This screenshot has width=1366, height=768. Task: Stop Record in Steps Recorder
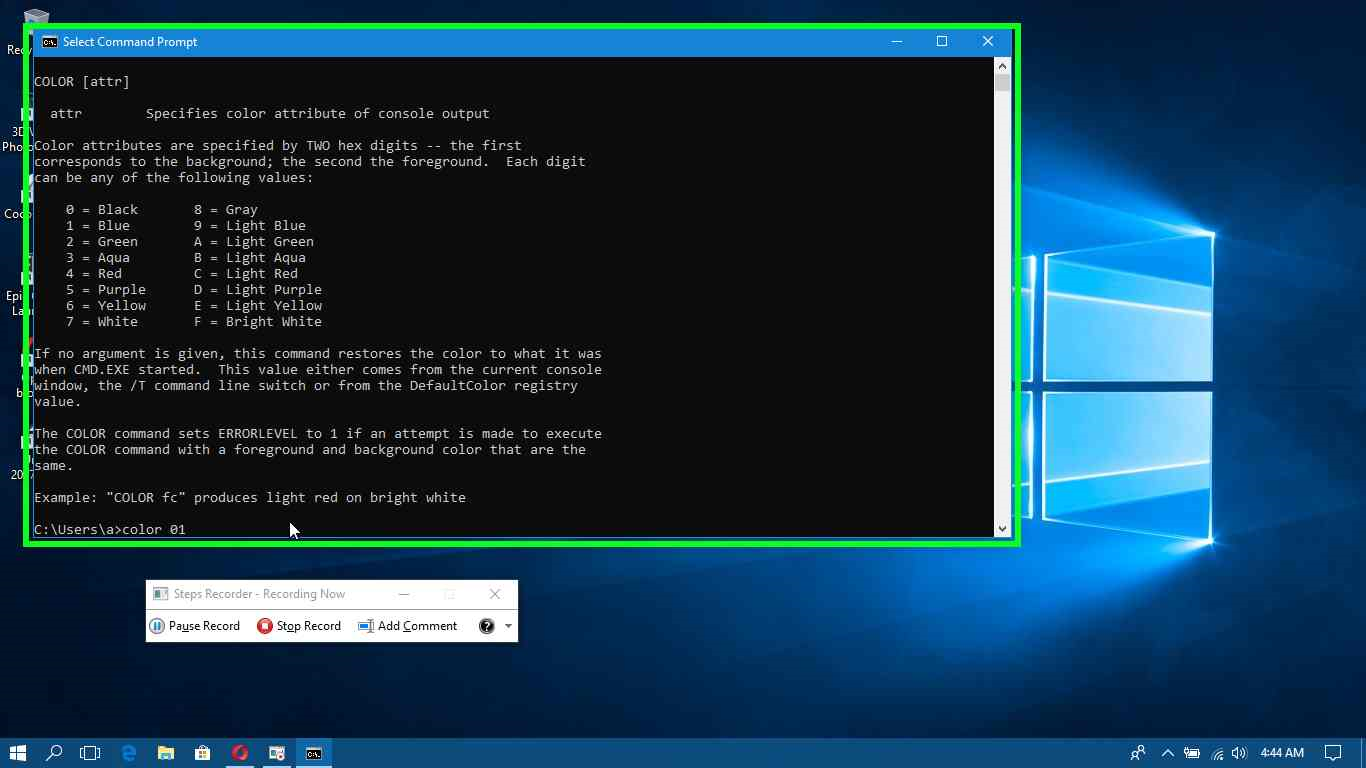[299, 626]
